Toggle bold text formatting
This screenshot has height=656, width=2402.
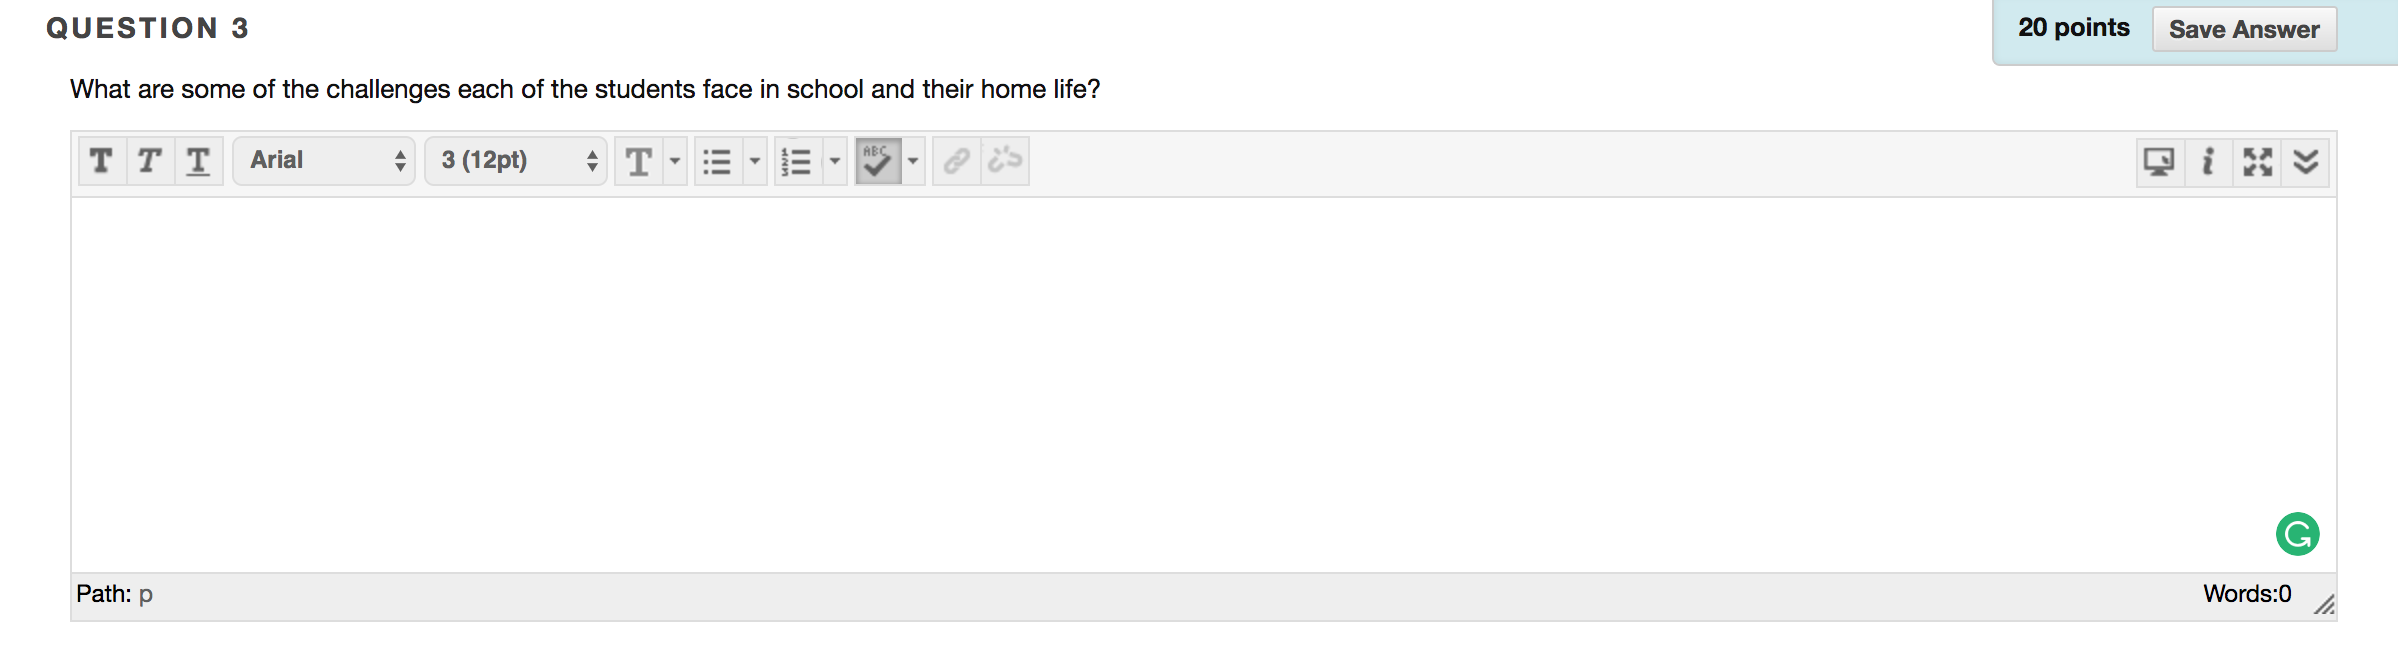(101, 161)
